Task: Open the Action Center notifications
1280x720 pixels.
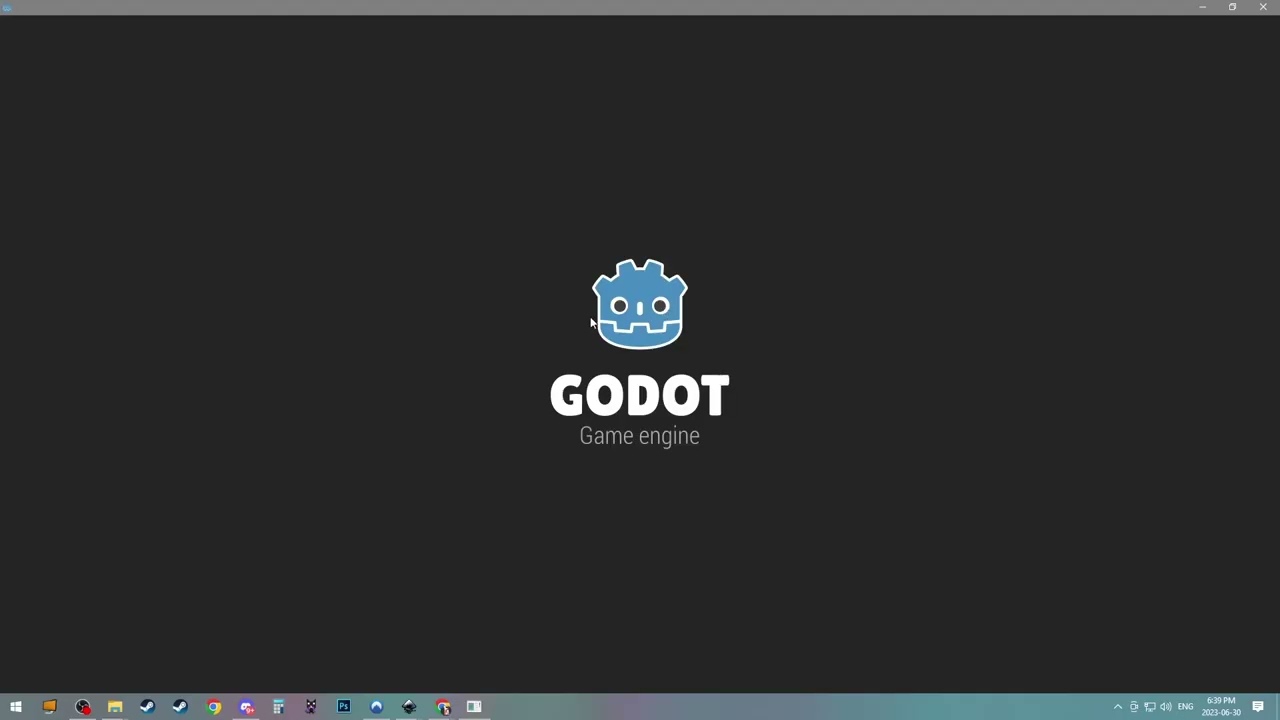Action: (x=1258, y=707)
